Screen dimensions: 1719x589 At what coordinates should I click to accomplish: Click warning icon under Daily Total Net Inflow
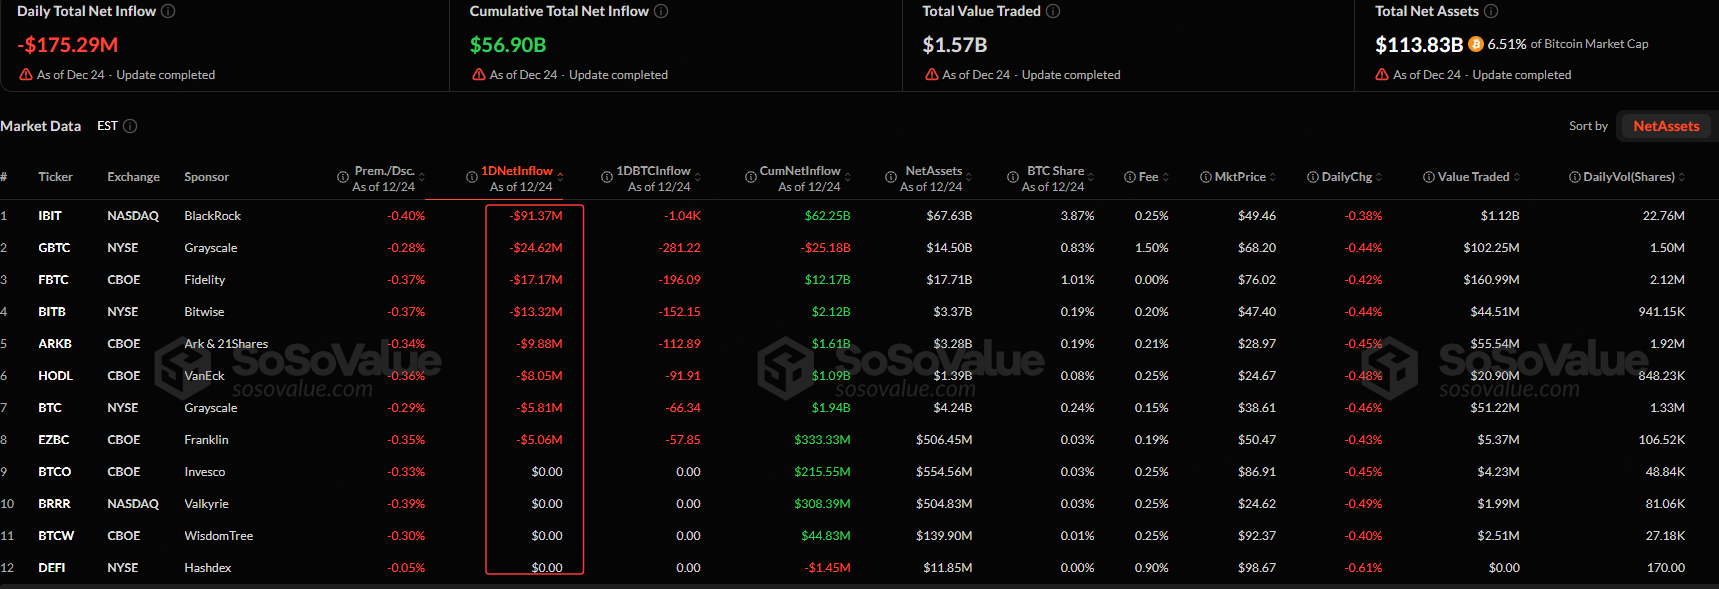tap(26, 75)
